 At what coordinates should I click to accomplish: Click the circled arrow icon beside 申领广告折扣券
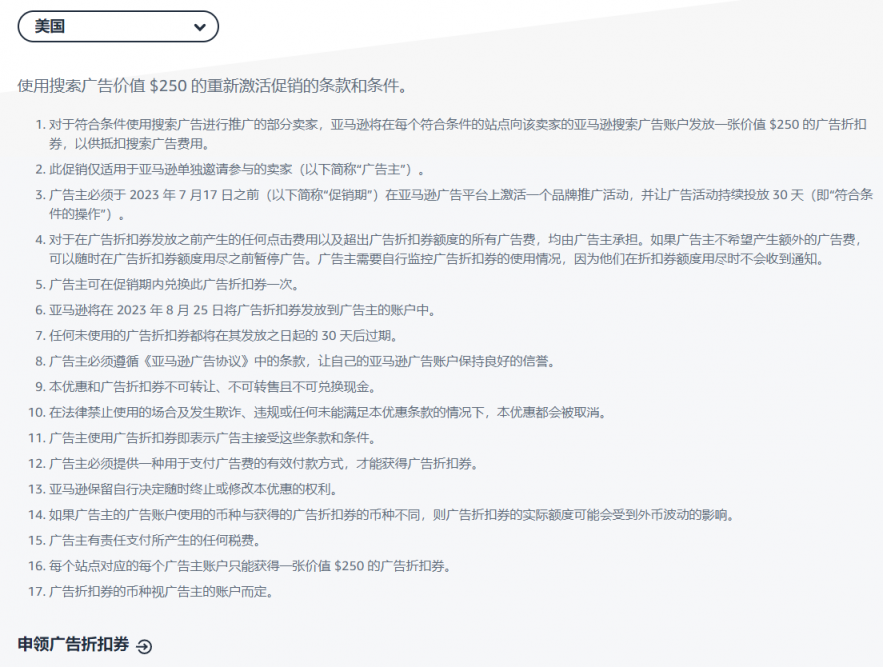point(144,646)
